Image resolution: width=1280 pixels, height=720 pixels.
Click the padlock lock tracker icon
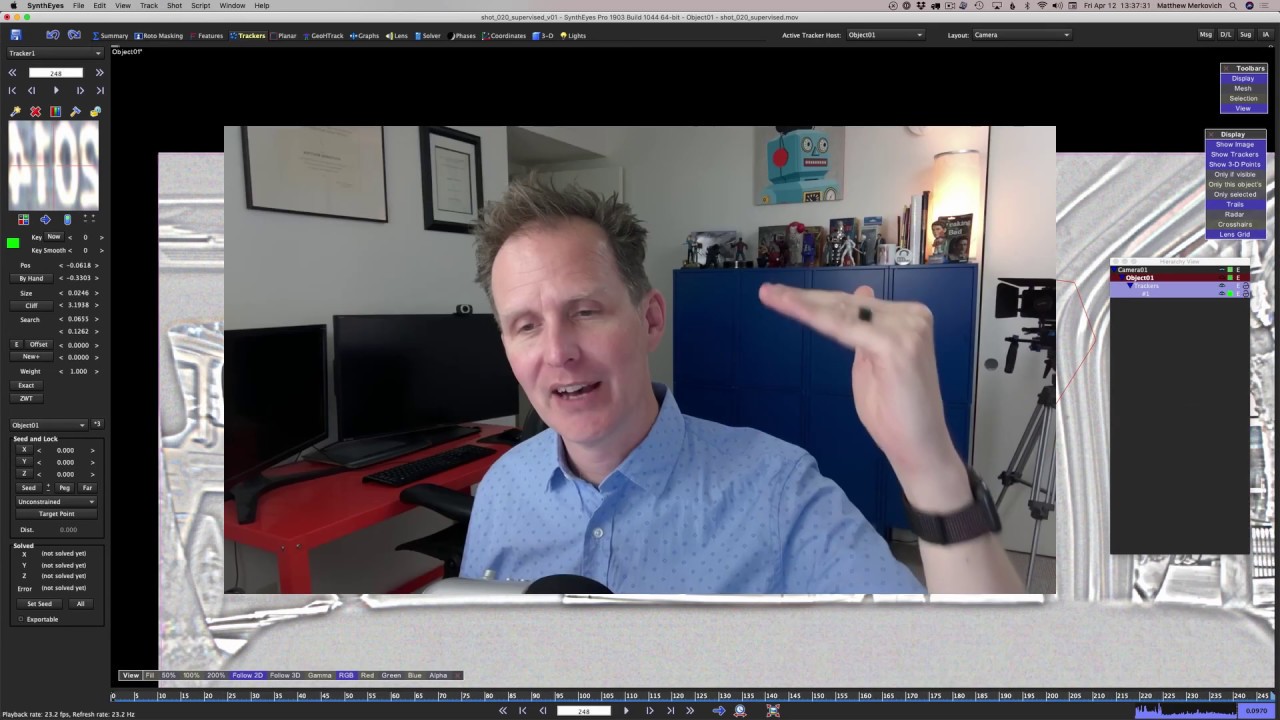click(x=95, y=111)
